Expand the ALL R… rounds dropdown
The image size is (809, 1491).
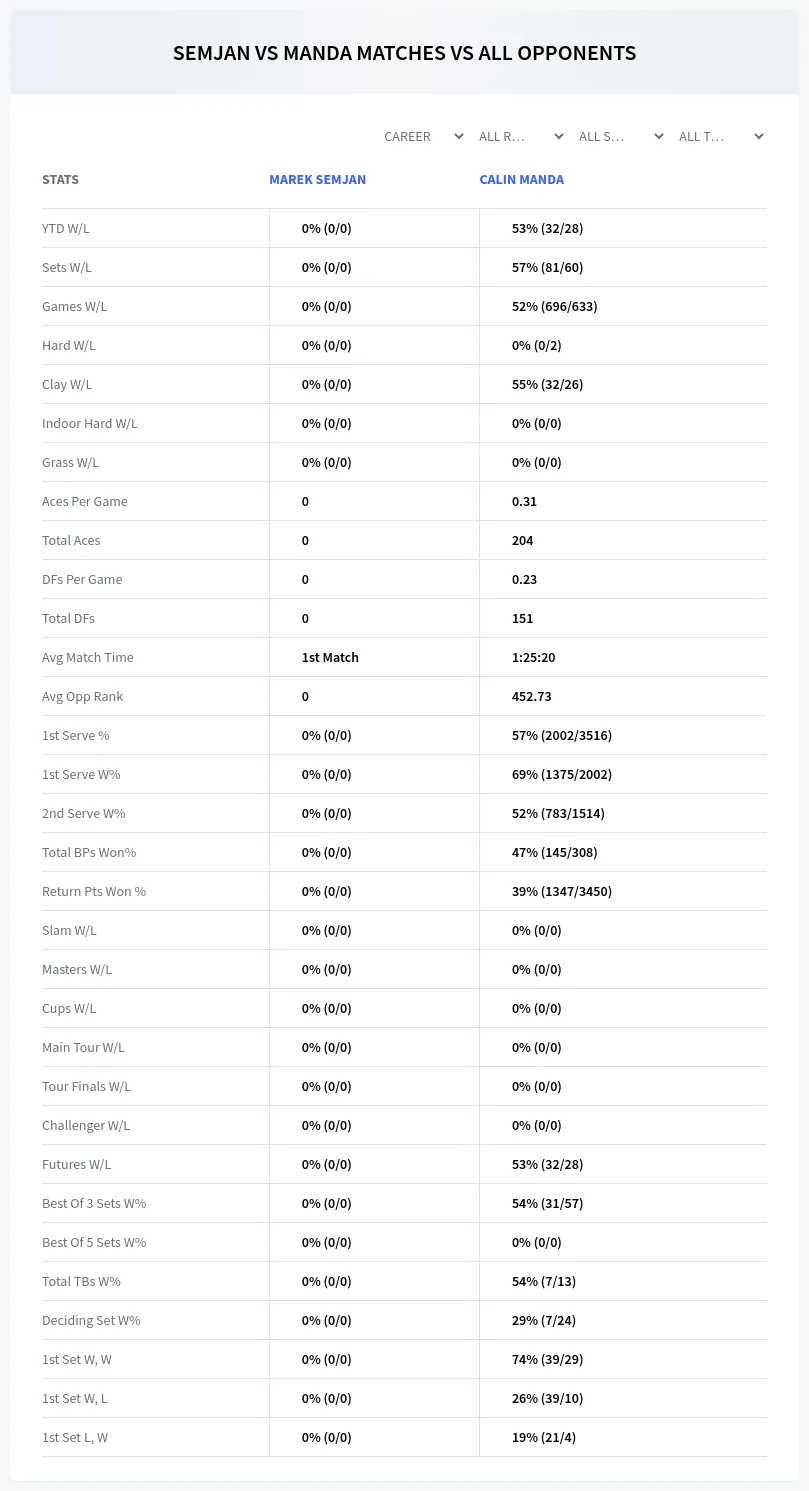point(521,136)
